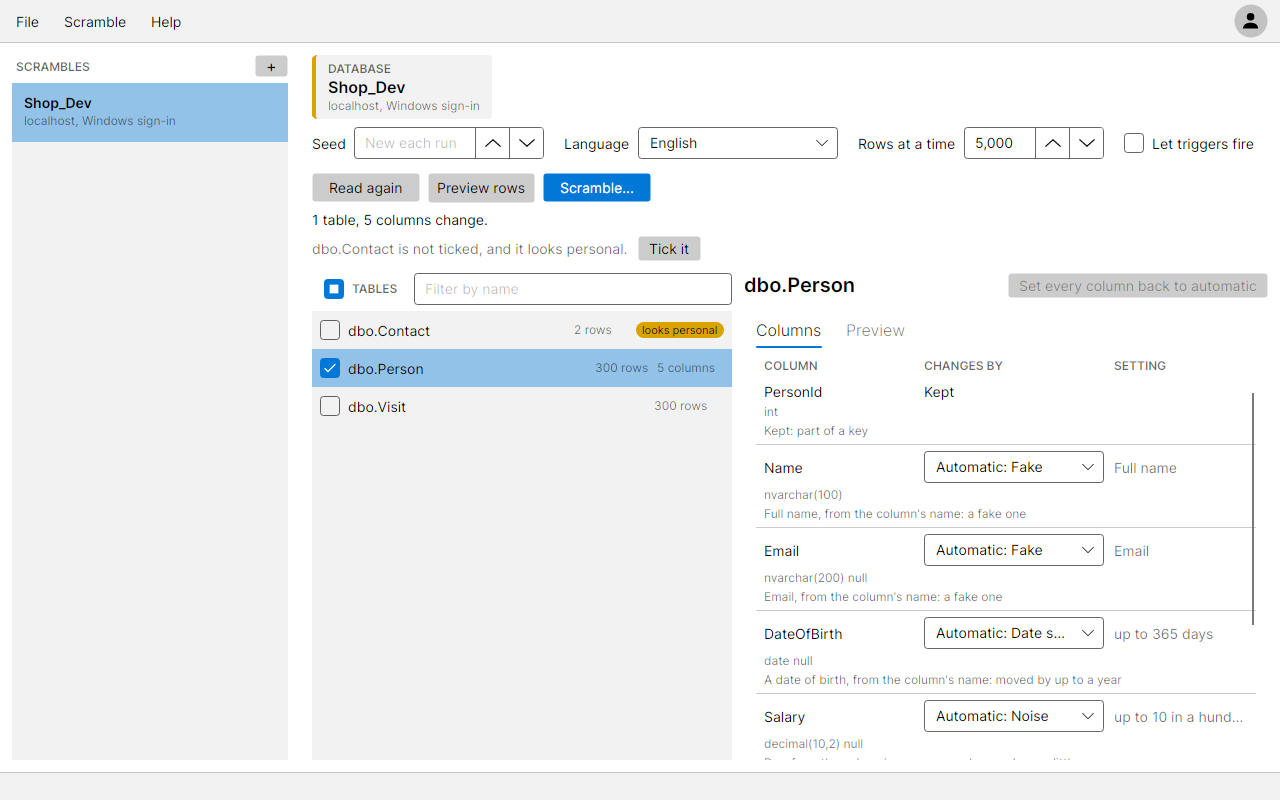Viewport: 1280px width, 800px height.
Task: Click the Shop_Dev database card
Action: (x=402, y=87)
